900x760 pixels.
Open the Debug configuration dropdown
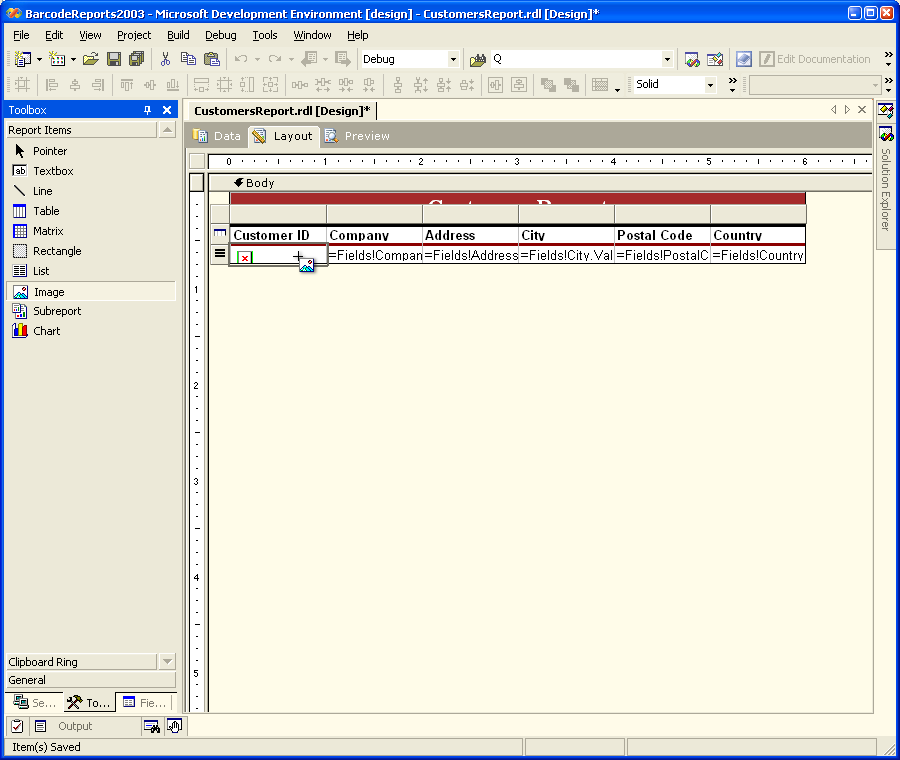(x=453, y=59)
